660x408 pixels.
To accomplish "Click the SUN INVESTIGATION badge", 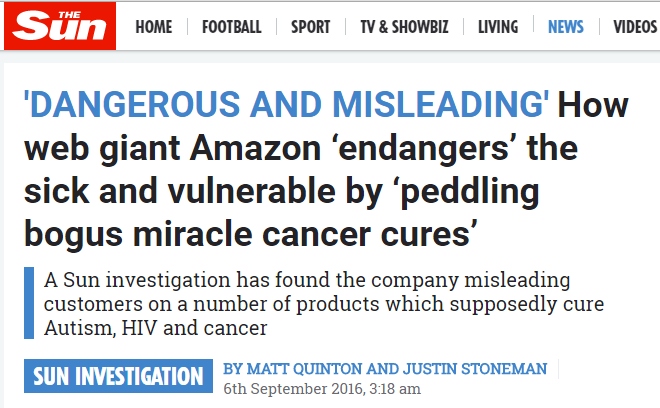I will coord(118,377).
